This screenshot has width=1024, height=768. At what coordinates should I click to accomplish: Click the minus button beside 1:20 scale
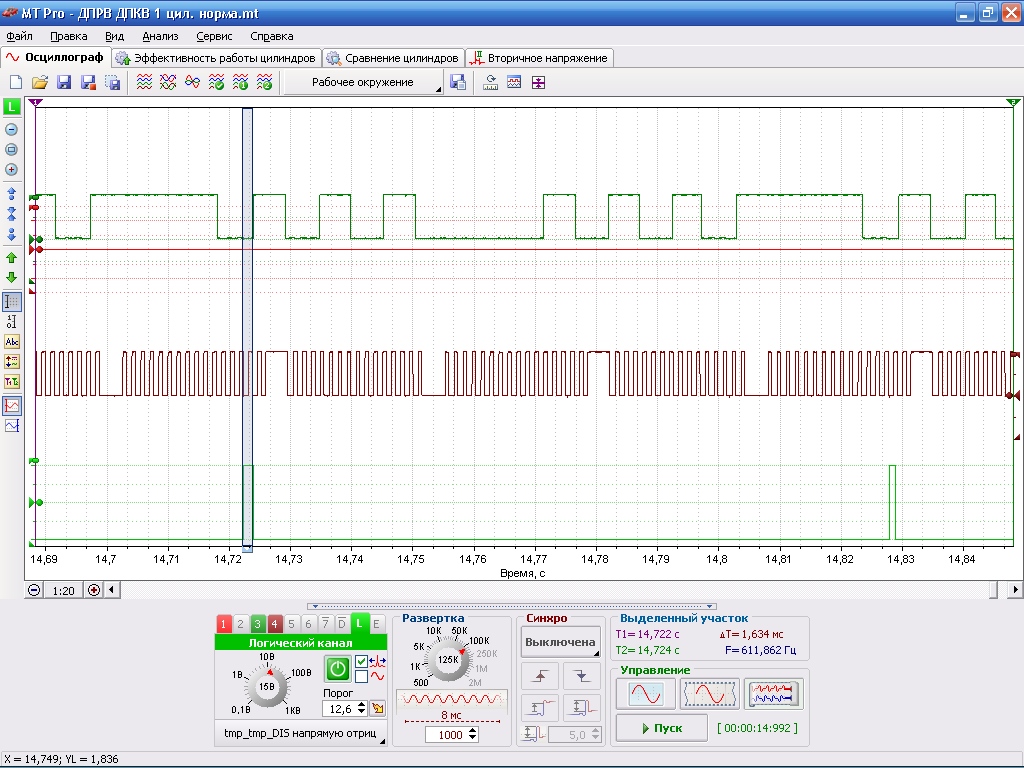click(x=34, y=590)
